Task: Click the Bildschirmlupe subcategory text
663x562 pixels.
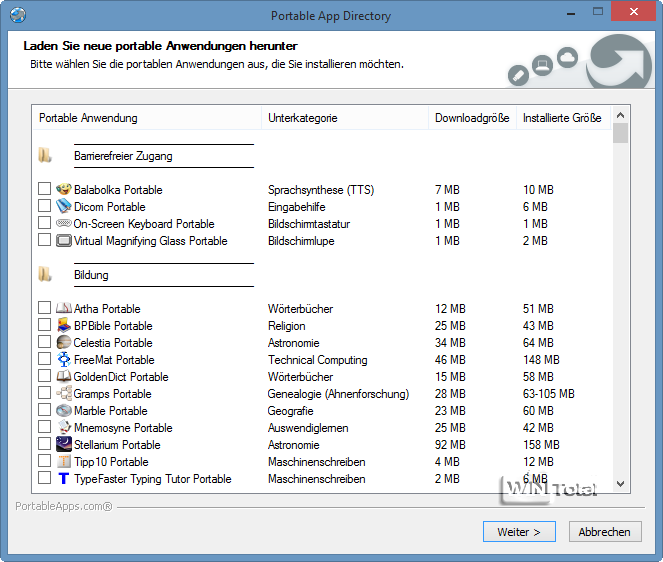Action: (x=301, y=241)
